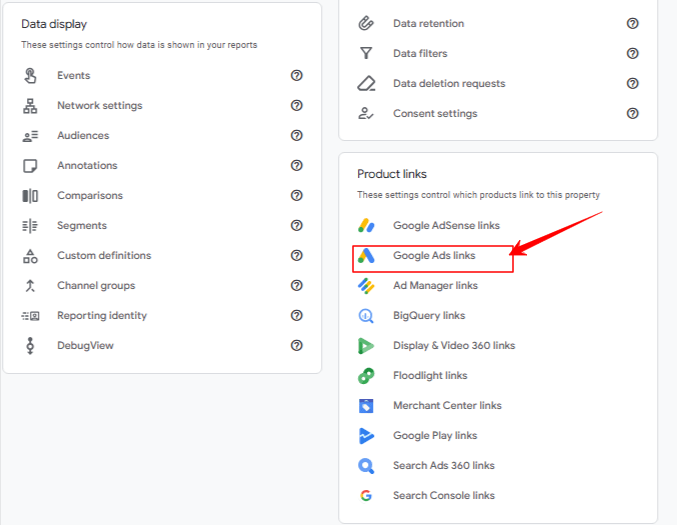The width and height of the screenshot is (677, 525).
Task: Click the Floodlight logo icon
Action: pyautogui.click(x=366, y=376)
